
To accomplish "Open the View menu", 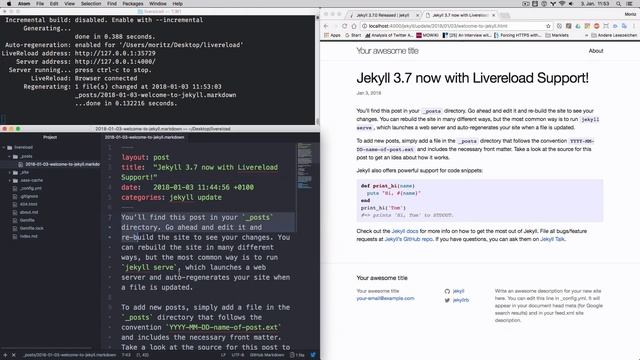I will [x=70, y=4].
